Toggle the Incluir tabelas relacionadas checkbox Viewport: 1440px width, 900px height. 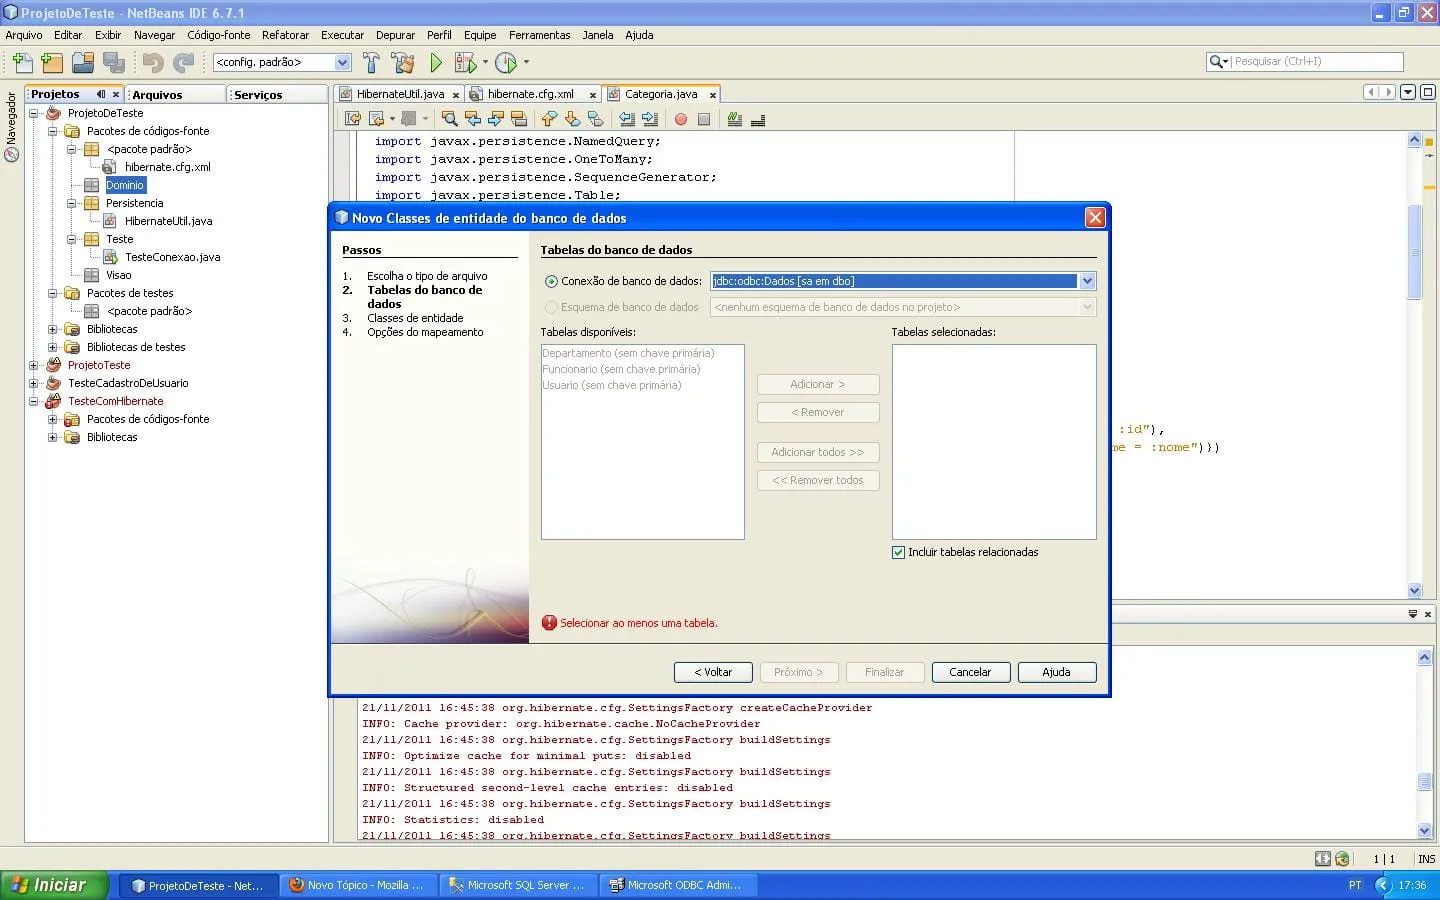(x=898, y=552)
